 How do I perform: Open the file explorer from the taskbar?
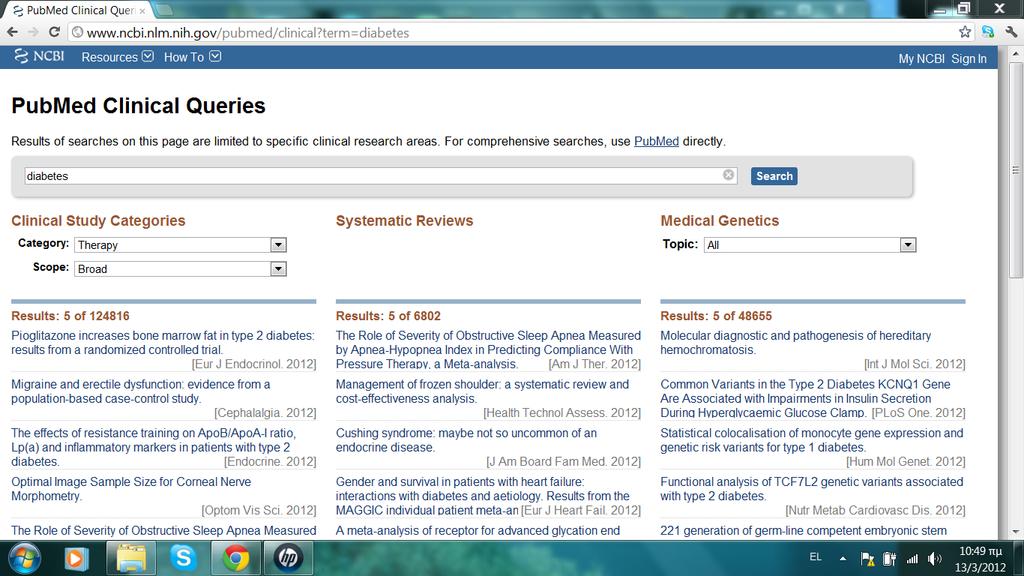(131, 558)
